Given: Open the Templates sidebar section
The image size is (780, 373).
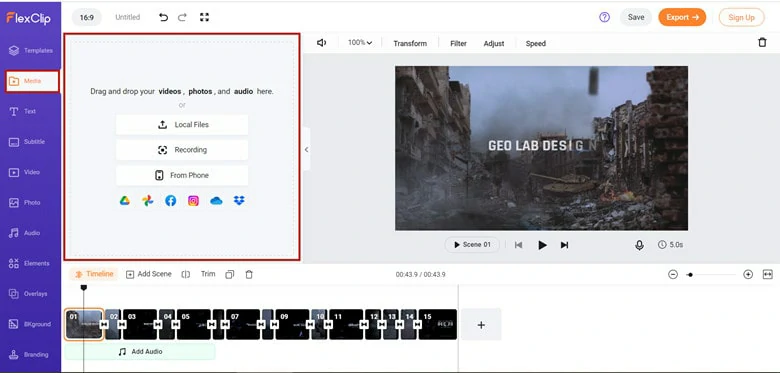Looking at the screenshot, I should tap(30, 50).
